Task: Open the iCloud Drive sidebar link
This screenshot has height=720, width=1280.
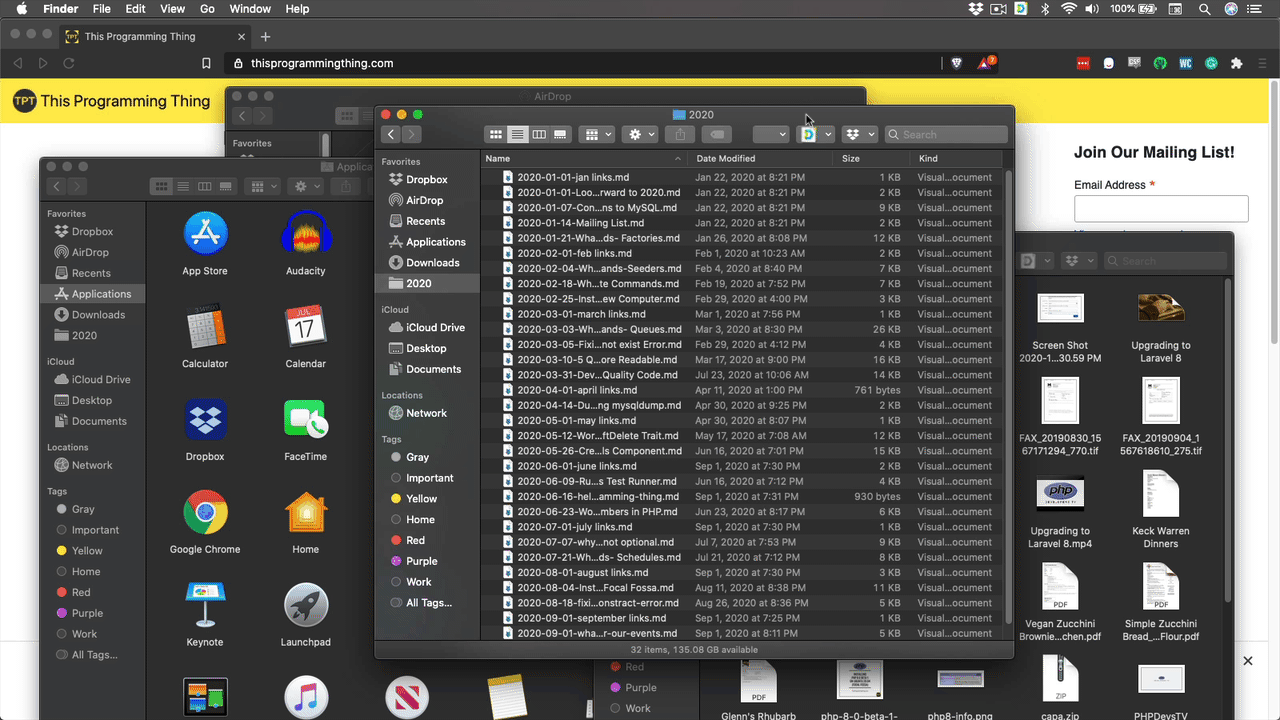Action: point(434,327)
